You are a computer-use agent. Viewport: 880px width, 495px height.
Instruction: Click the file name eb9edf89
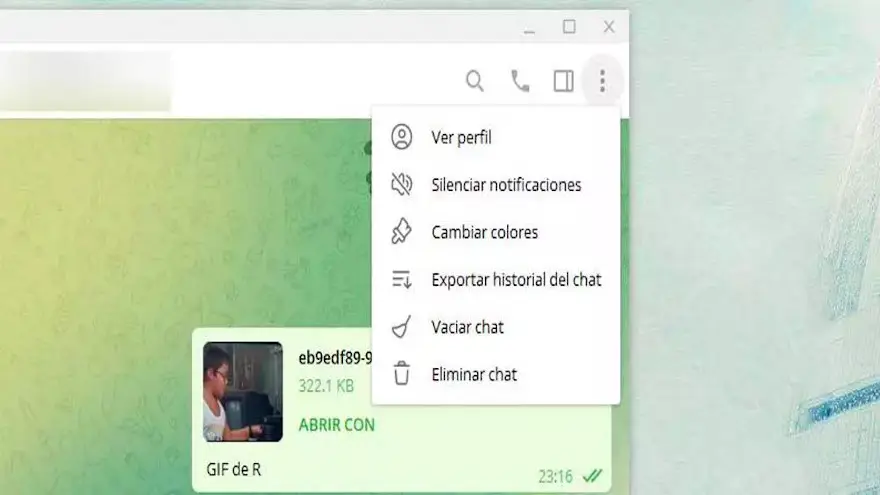click(335, 358)
